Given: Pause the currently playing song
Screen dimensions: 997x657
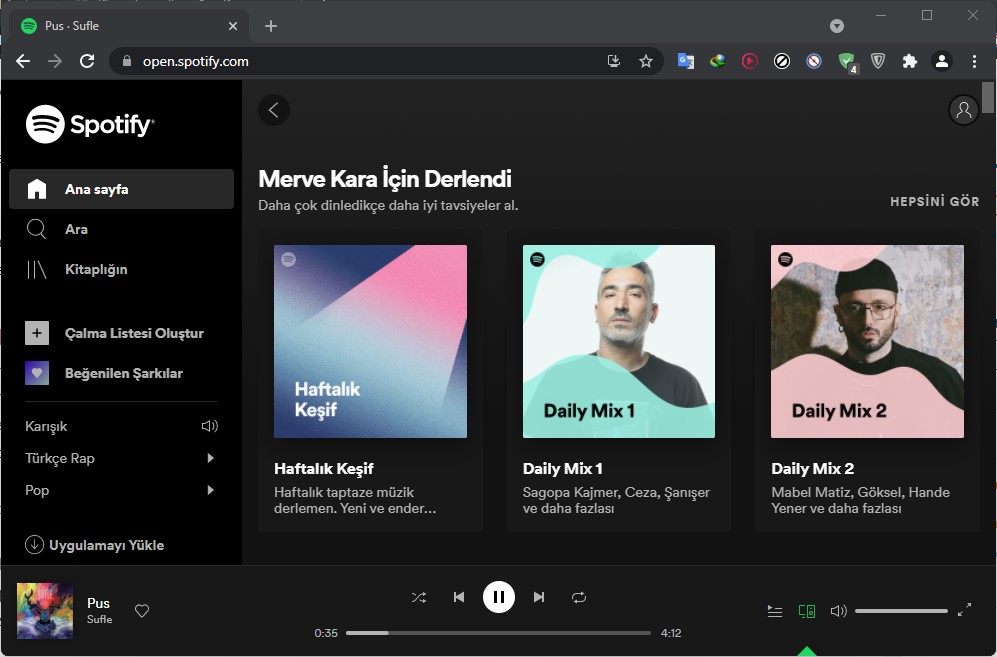Looking at the screenshot, I should pos(498,597).
